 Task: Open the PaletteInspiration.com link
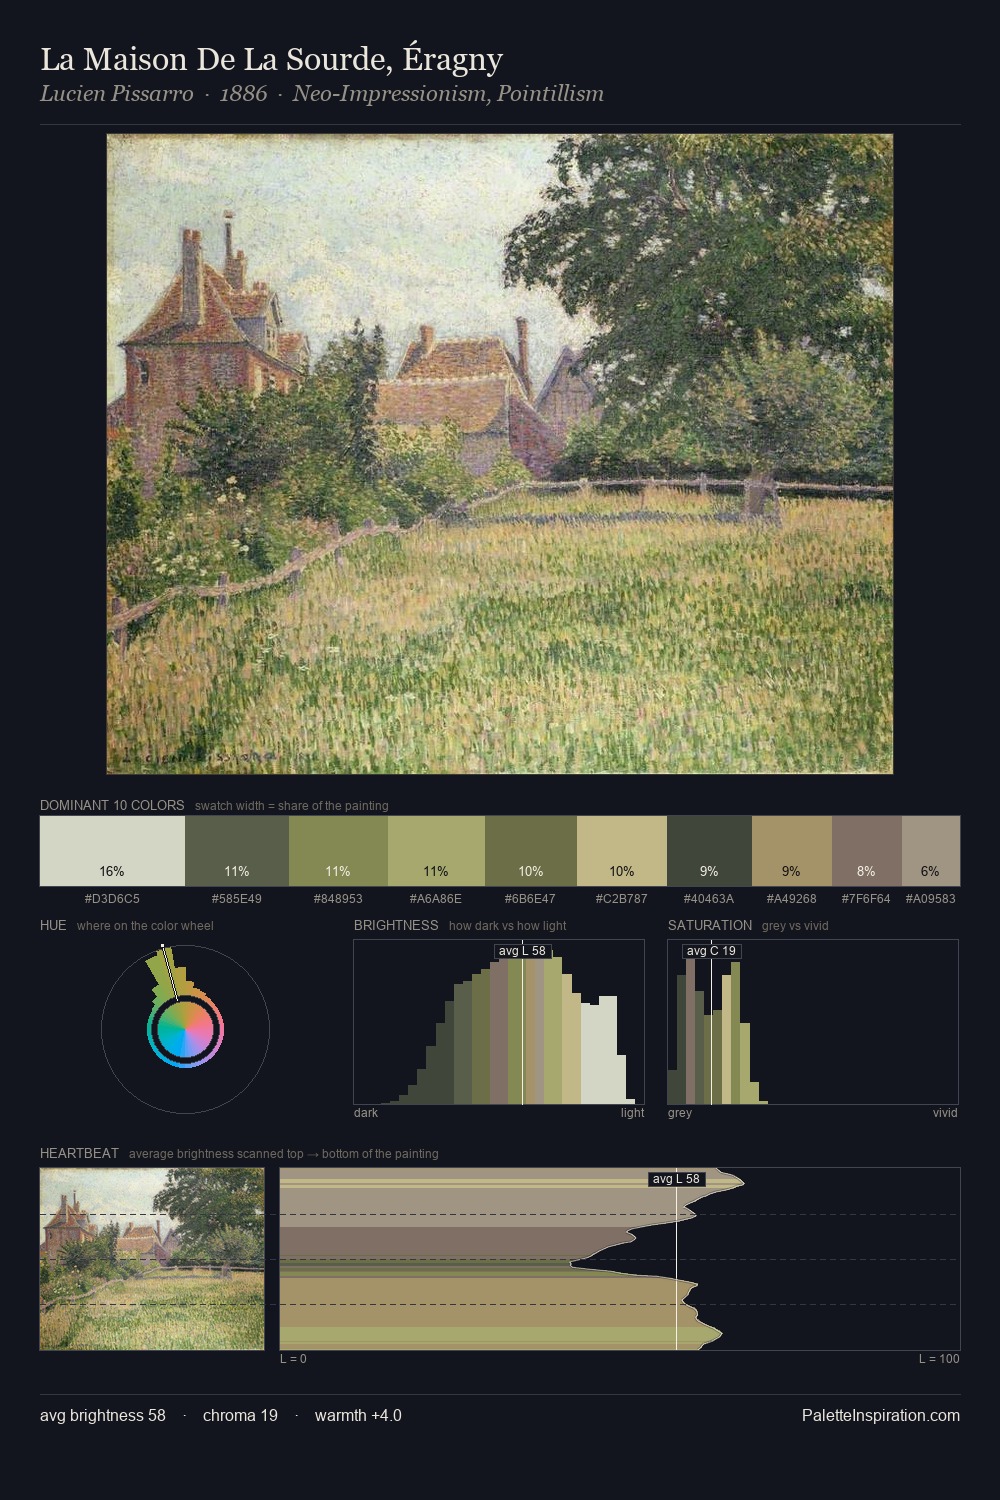(x=881, y=1415)
